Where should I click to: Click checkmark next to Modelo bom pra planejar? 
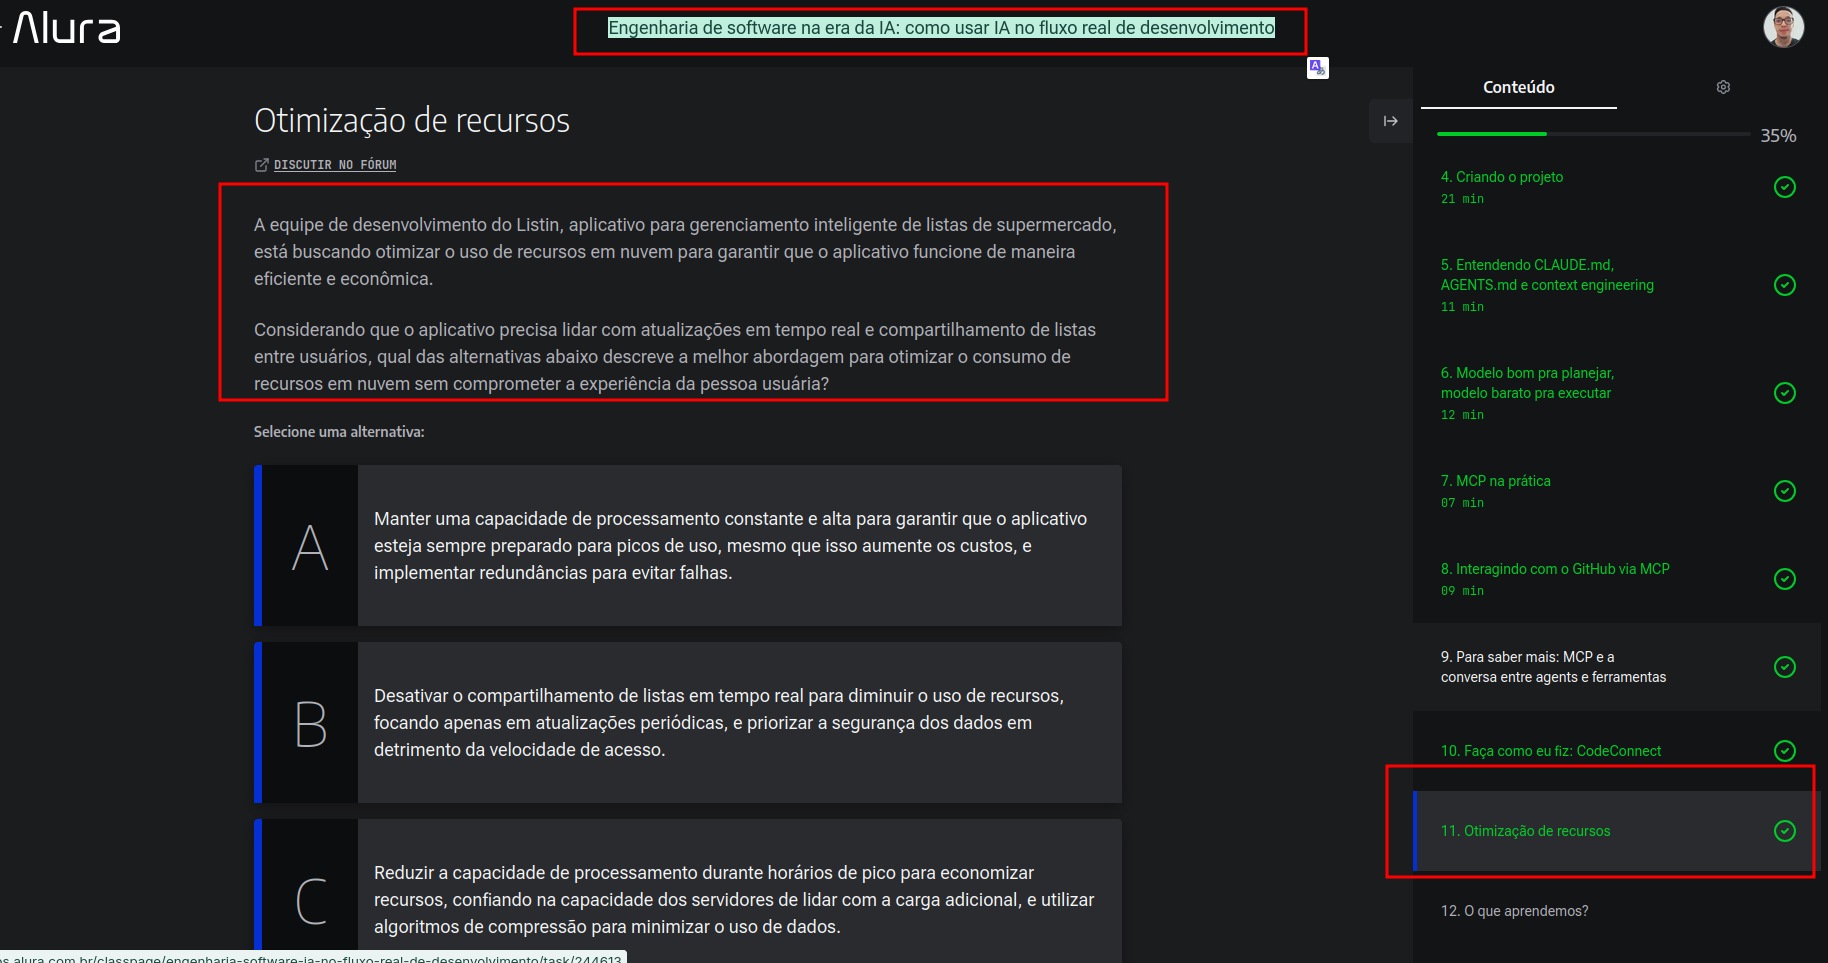1785,393
